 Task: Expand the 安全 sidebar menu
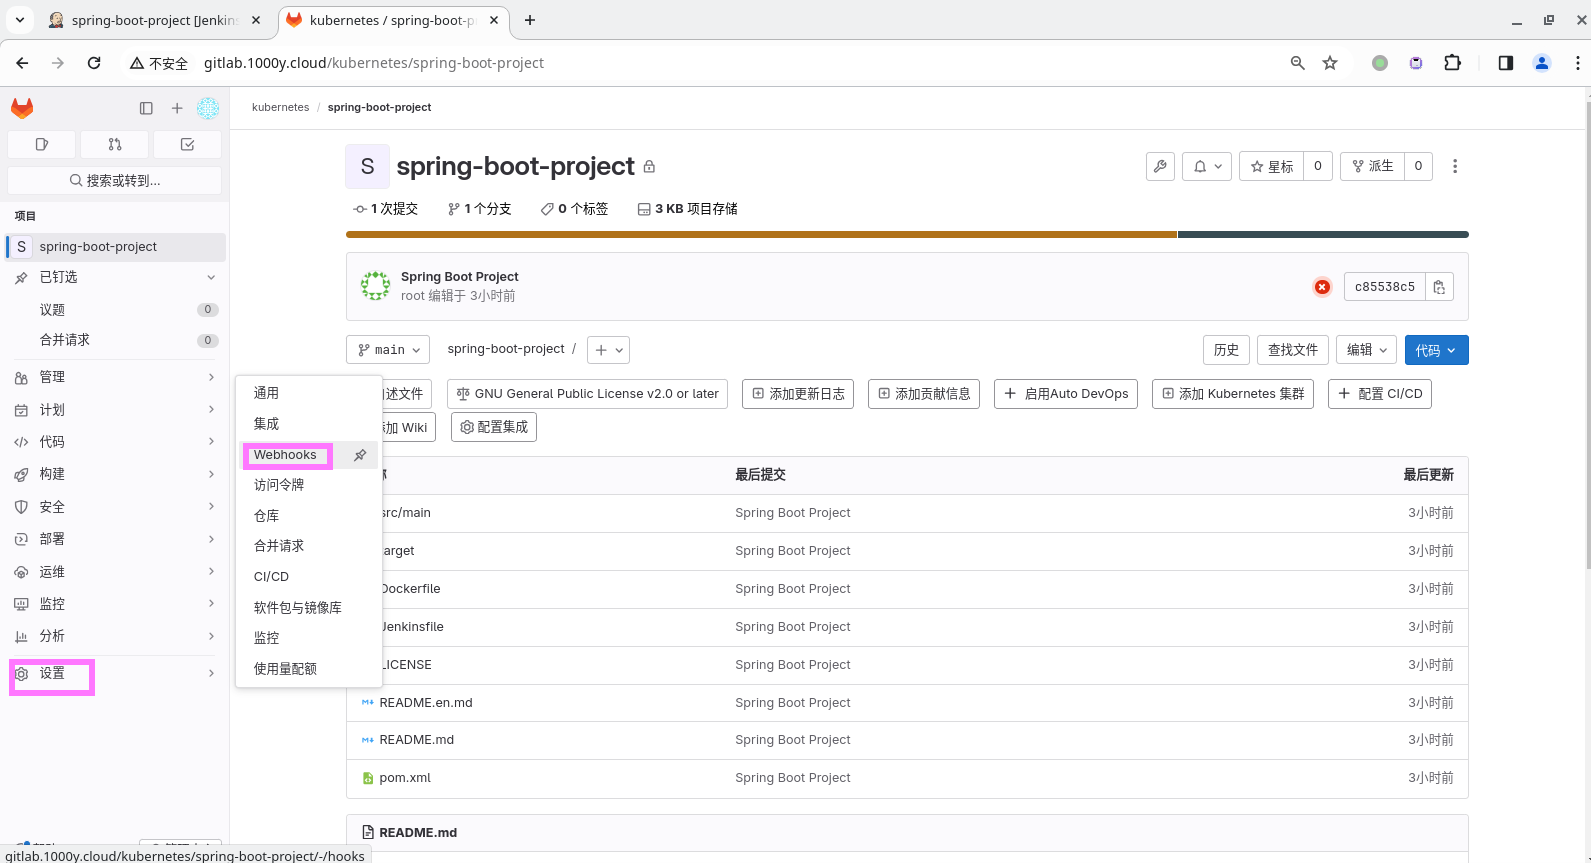pos(116,507)
